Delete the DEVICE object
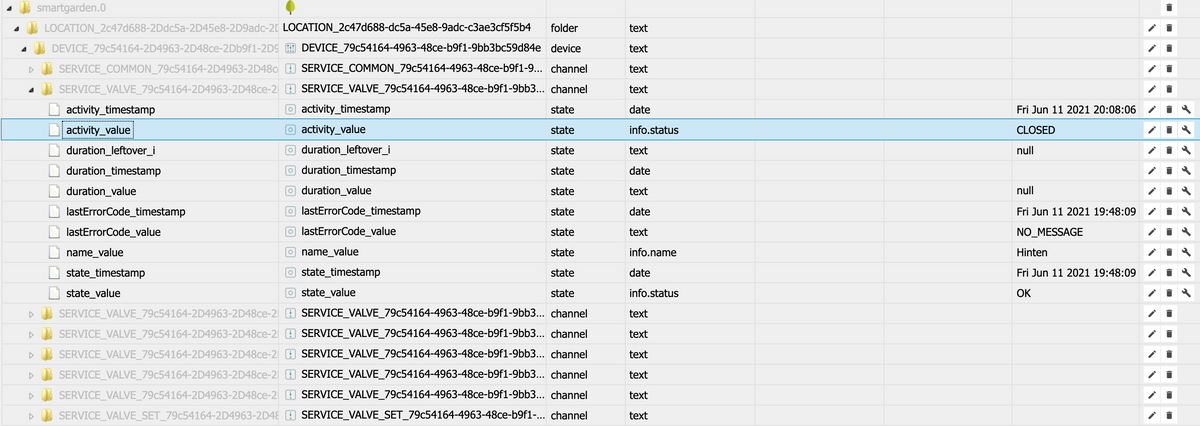 pyautogui.click(x=1168, y=49)
